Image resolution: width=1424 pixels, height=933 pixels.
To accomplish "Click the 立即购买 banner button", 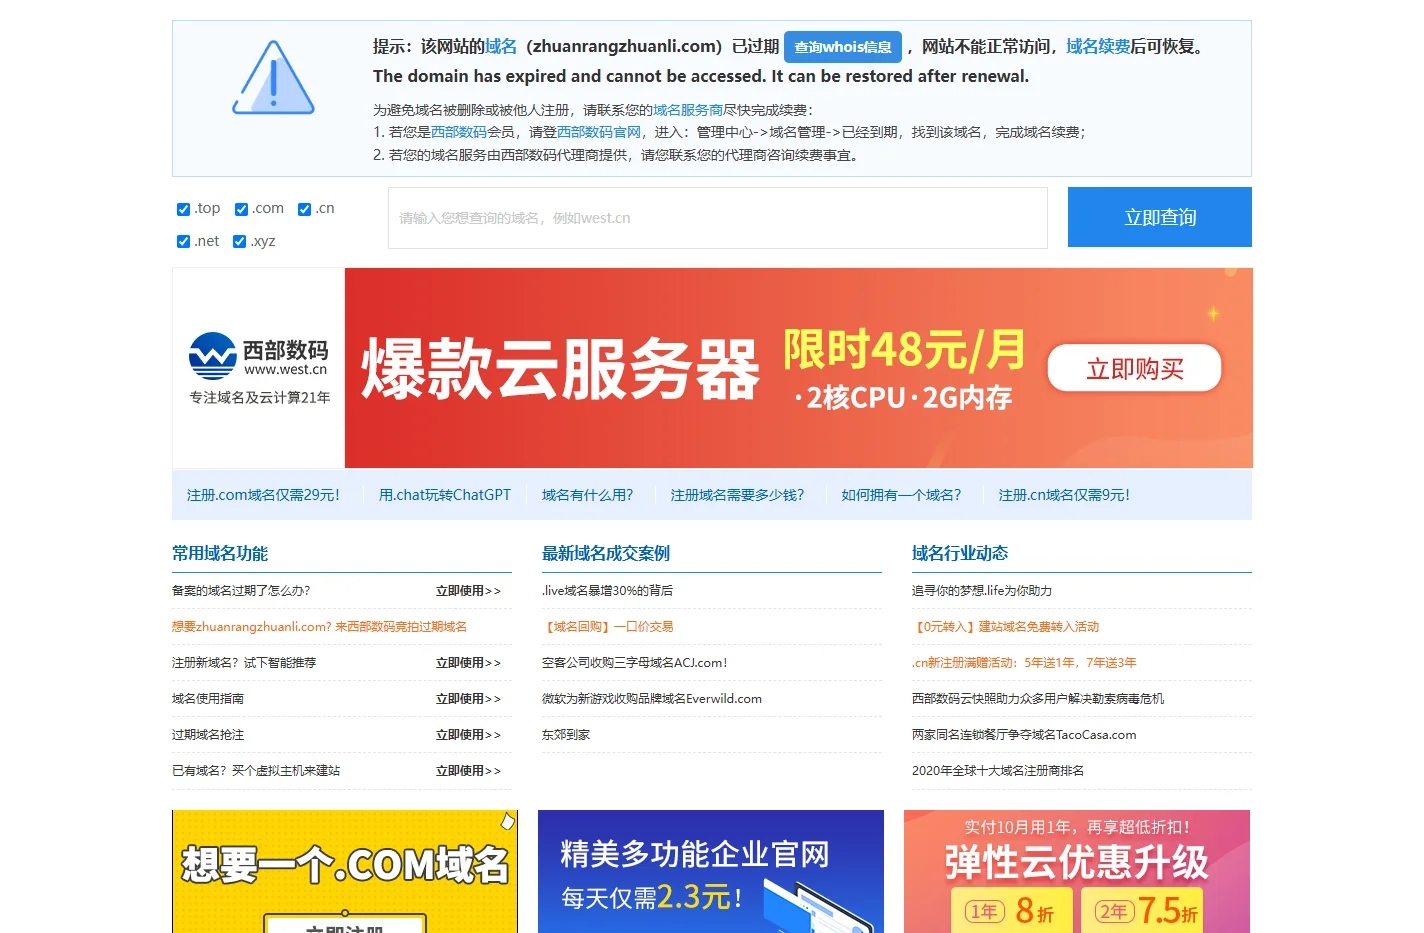I will (1134, 369).
